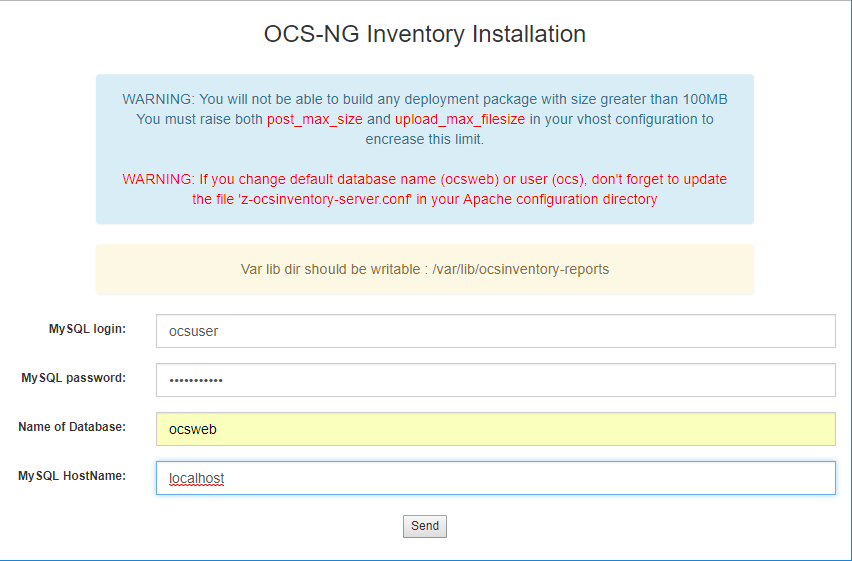This screenshot has width=852, height=561.
Task: Focus the MySQL password field
Action: pyautogui.click(x=496, y=380)
